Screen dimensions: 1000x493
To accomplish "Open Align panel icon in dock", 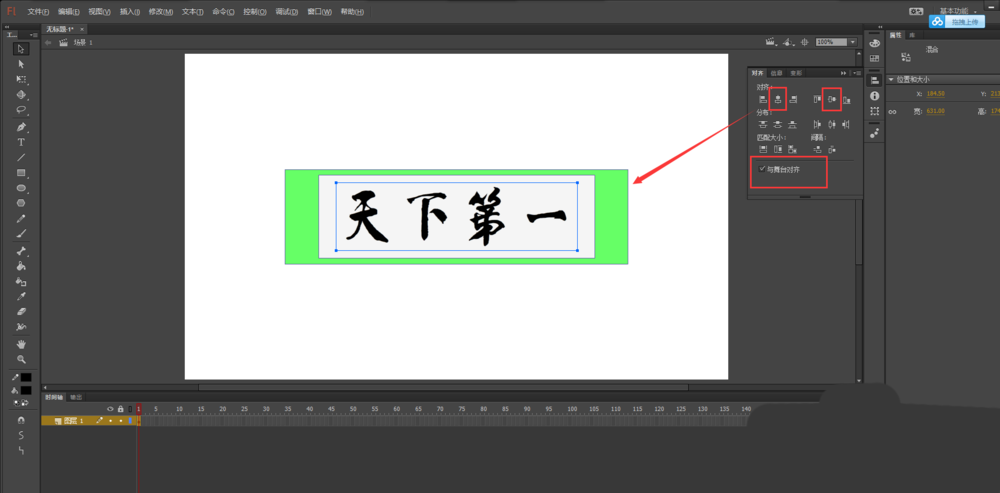I will pos(874,79).
